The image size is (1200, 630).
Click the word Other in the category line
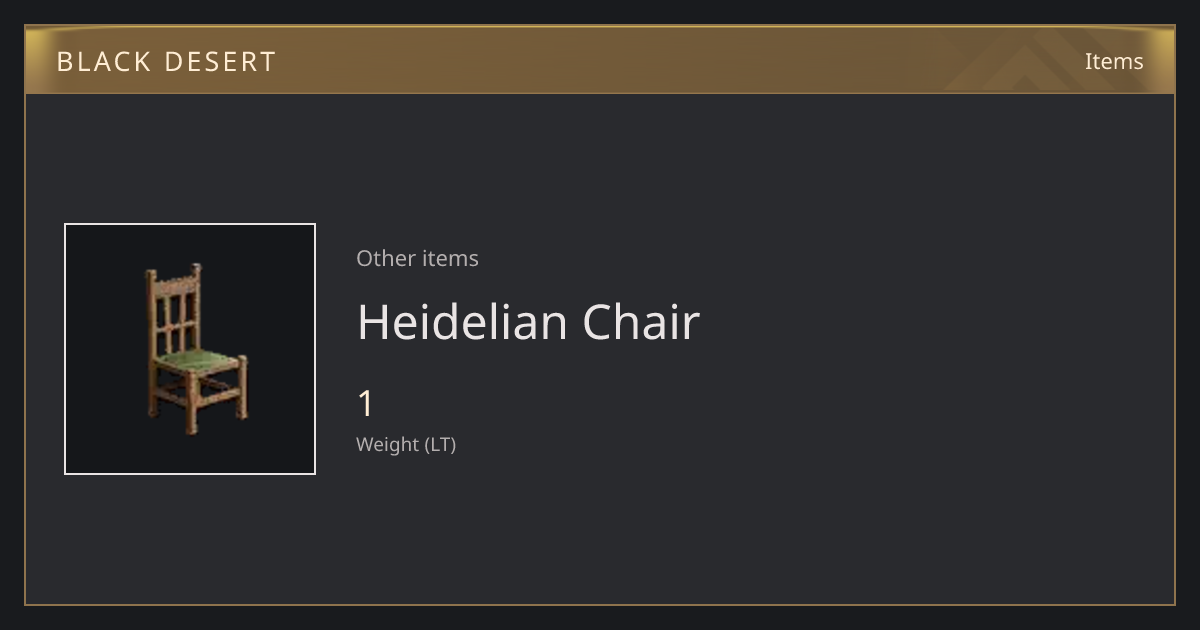(x=386, y=258)
